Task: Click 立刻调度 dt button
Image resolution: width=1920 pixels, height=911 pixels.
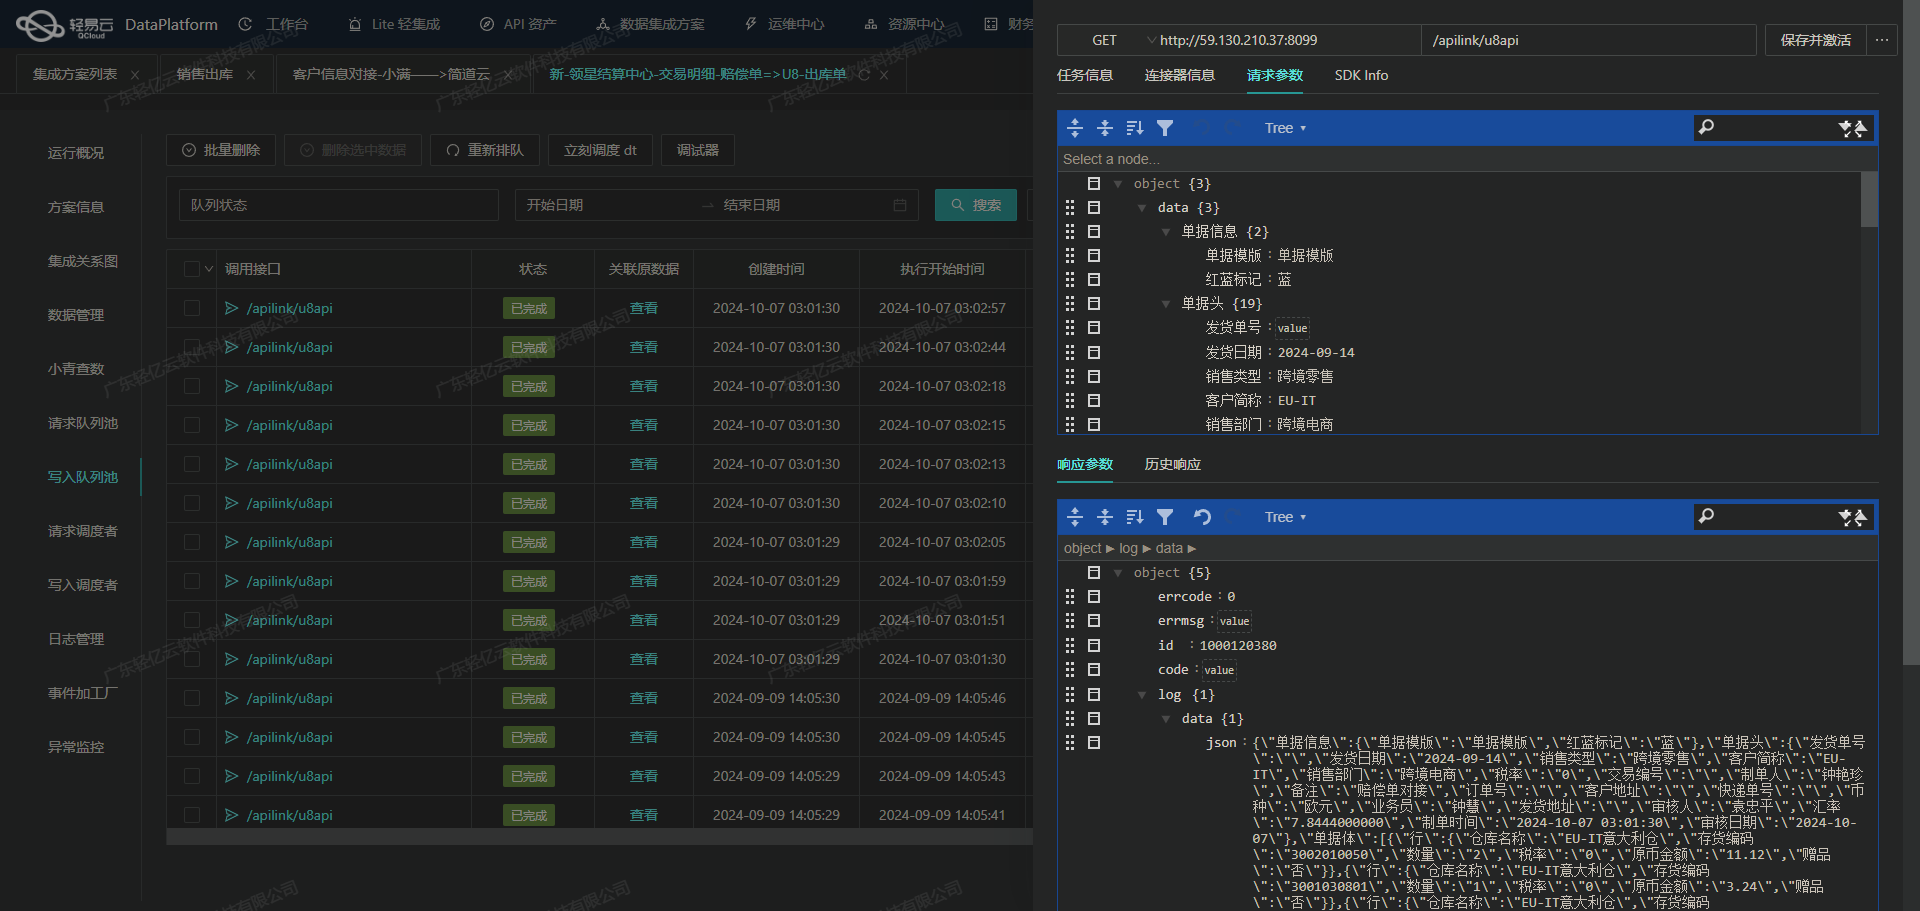Action: [x=600, y=150]
